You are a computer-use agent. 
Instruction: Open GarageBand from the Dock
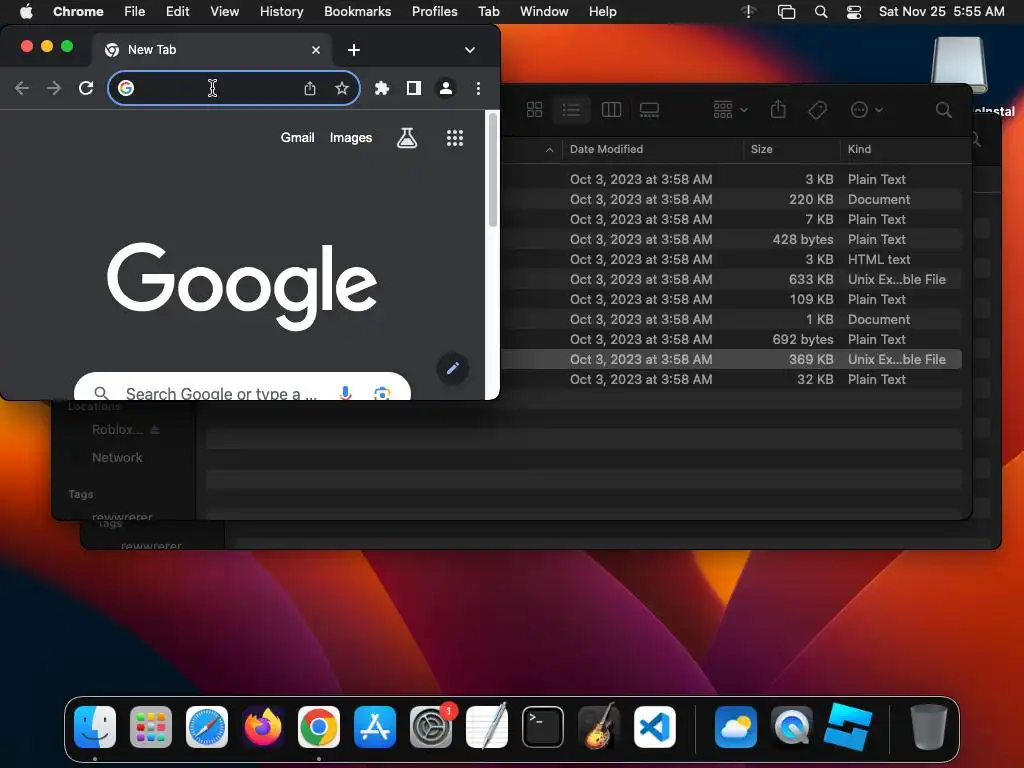coord(599,726)
